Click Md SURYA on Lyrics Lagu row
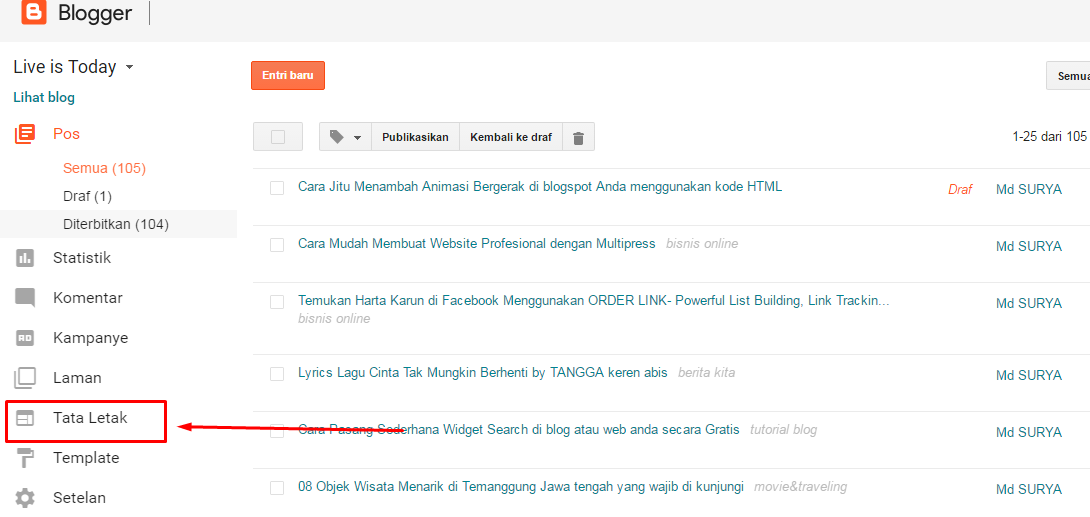This screenshot has height=517, width=1090. (x=1029, y=375)
